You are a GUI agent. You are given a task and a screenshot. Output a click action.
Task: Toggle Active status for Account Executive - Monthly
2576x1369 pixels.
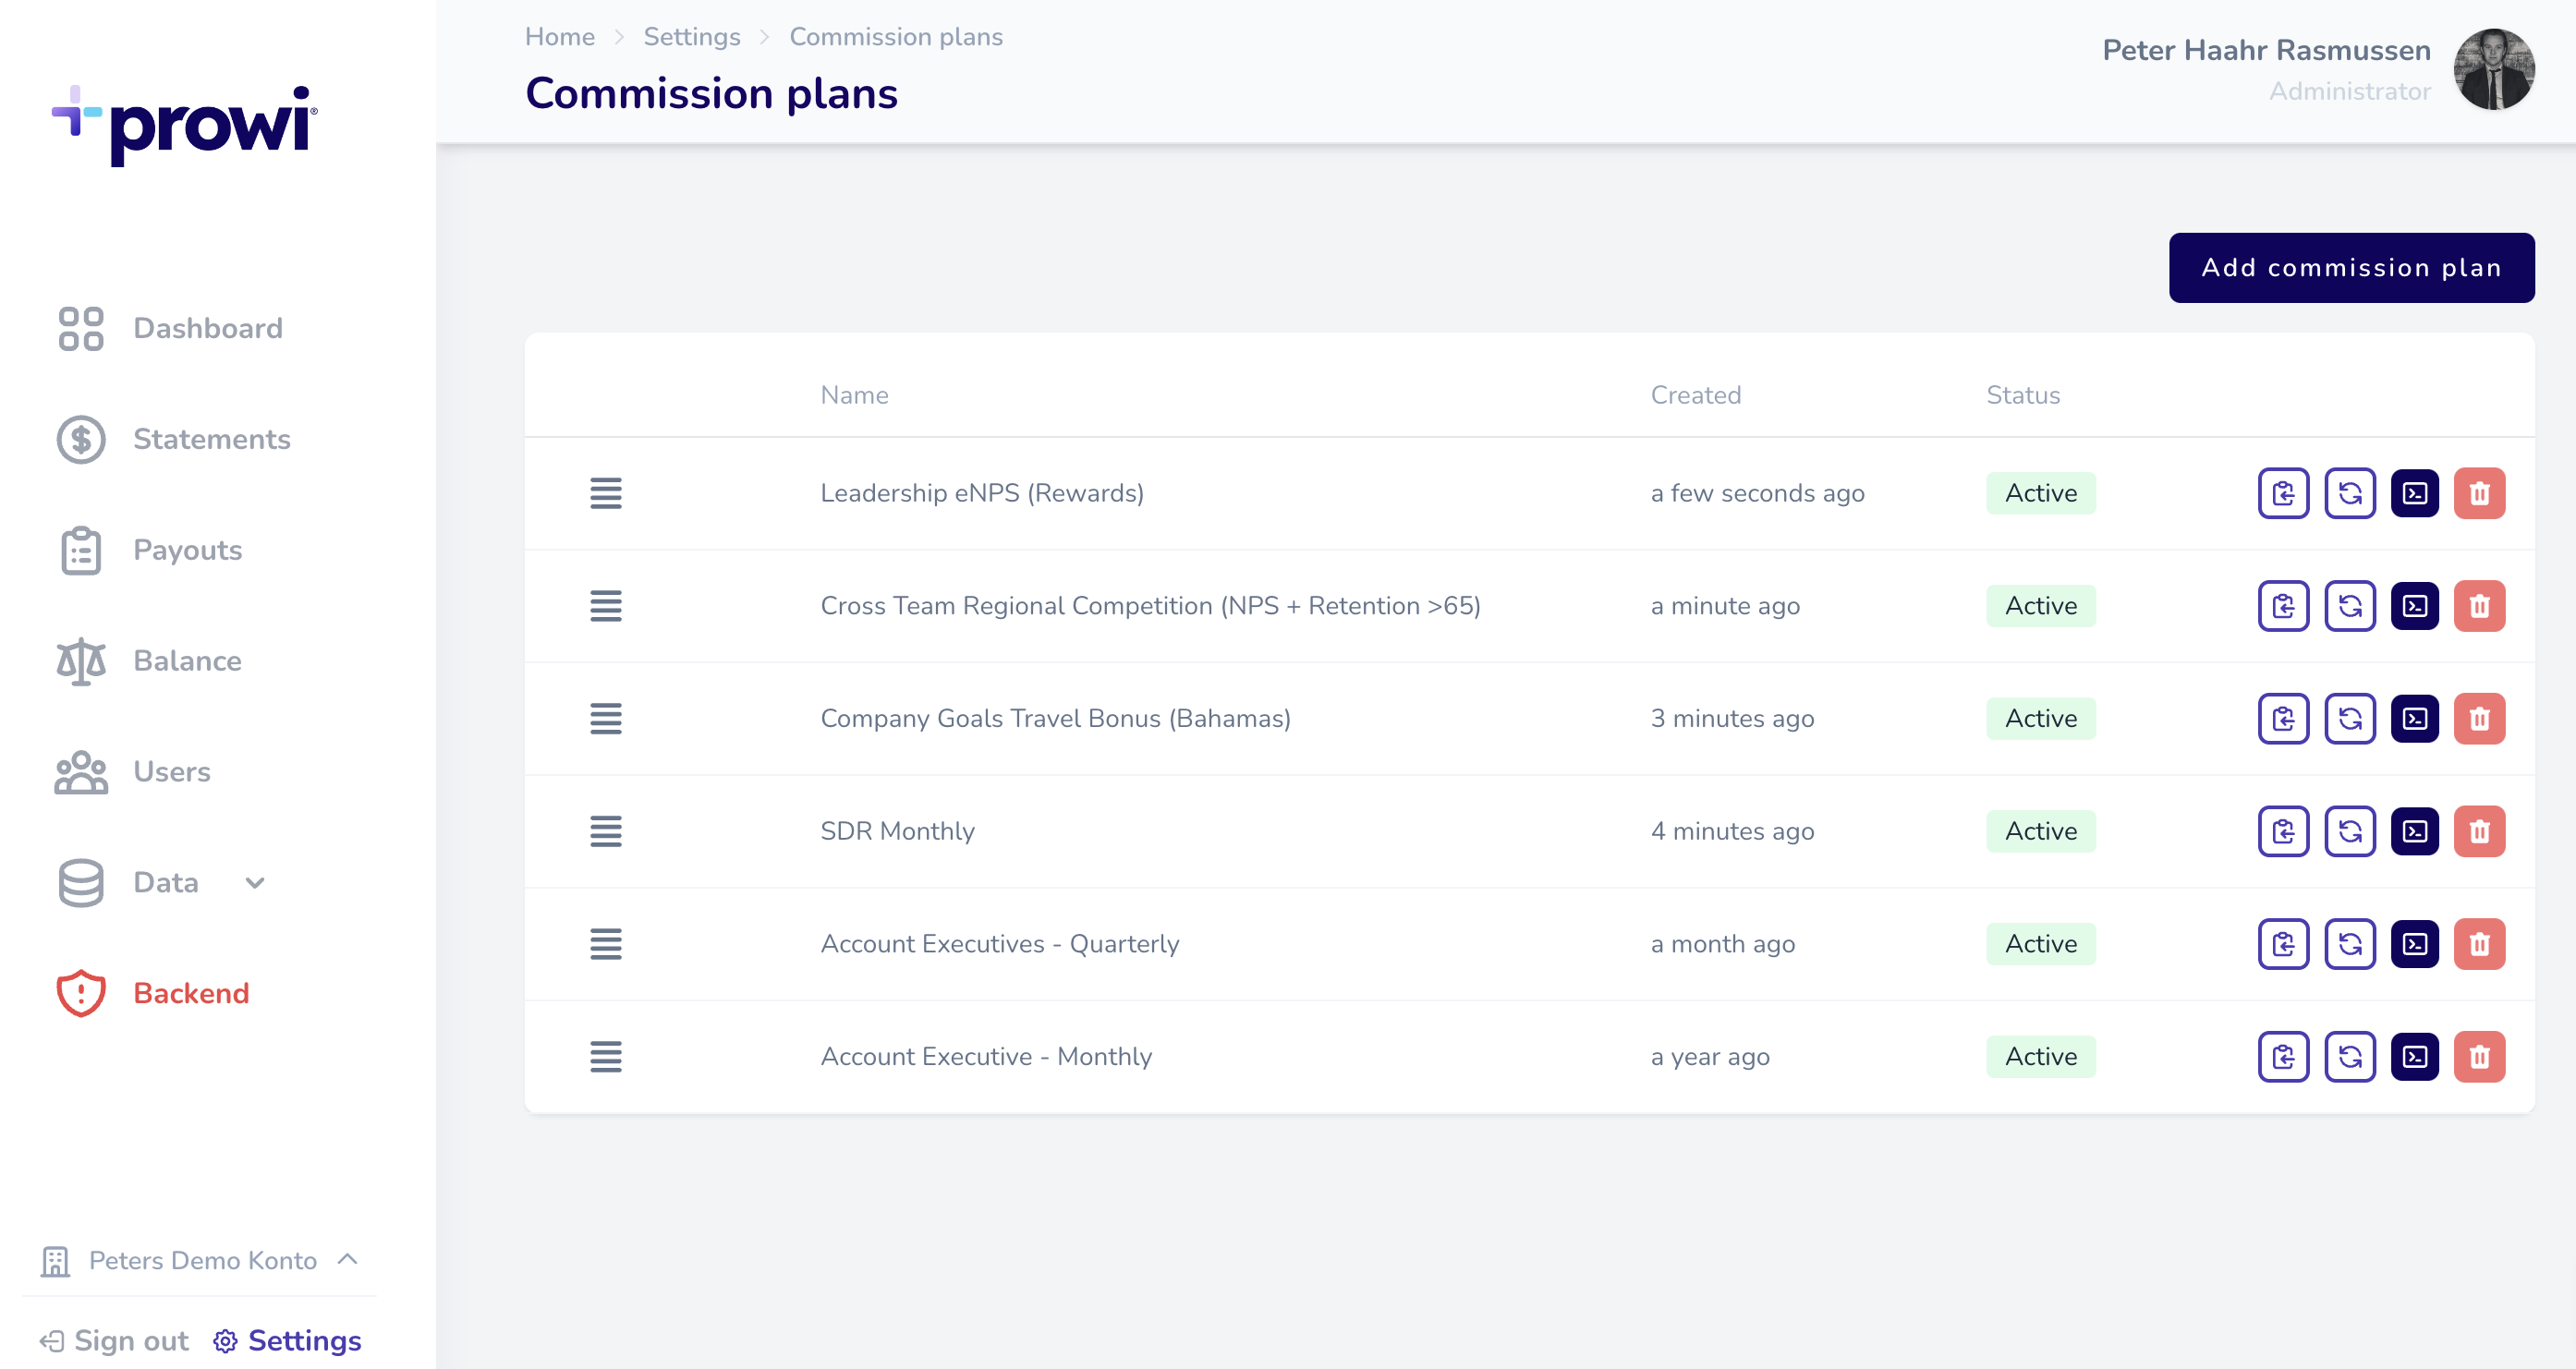click(x=2040, y=1056)
